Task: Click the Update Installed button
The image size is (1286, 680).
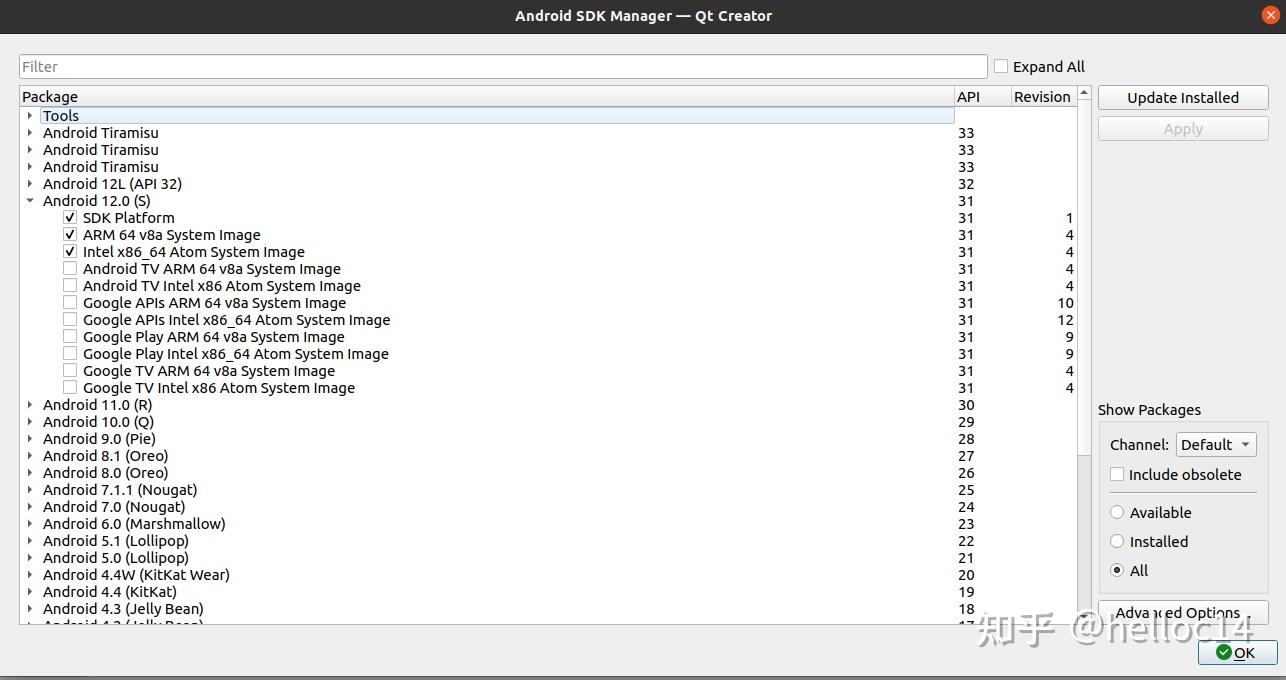Action: pos(1182,97)
